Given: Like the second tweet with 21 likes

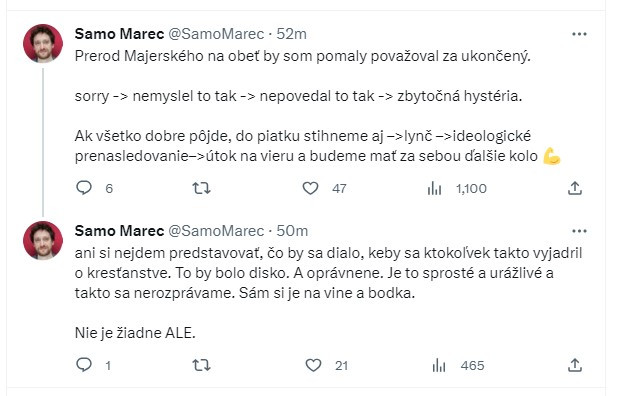Looking at the screenshot, I should [314, 365].
